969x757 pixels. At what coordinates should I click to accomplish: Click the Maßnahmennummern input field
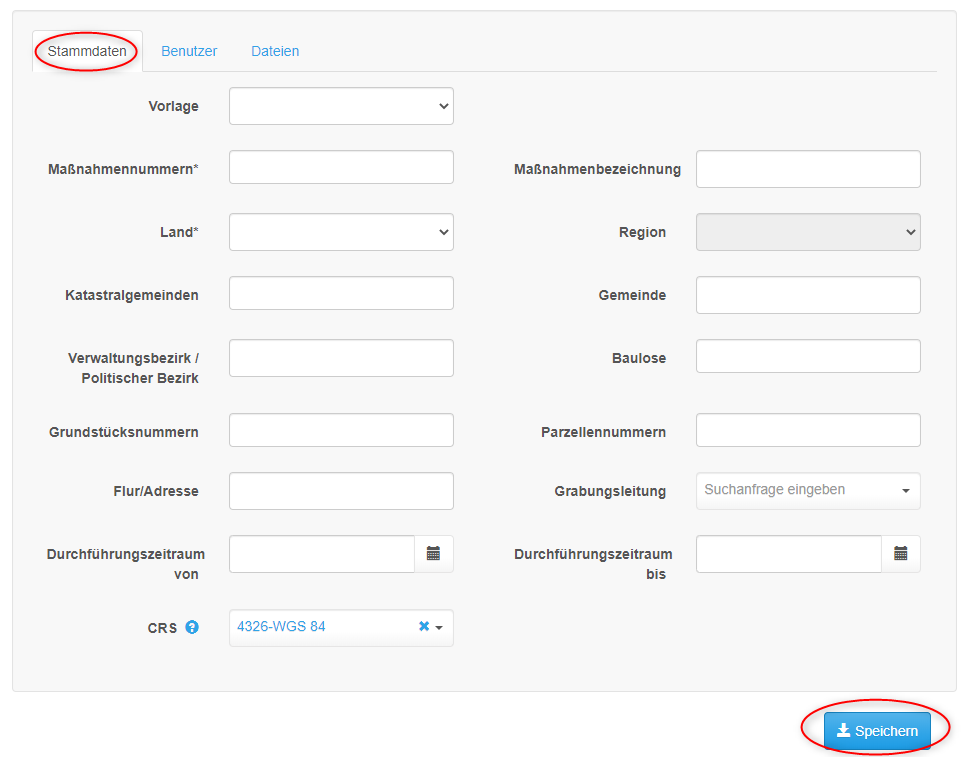coord(341,167)
